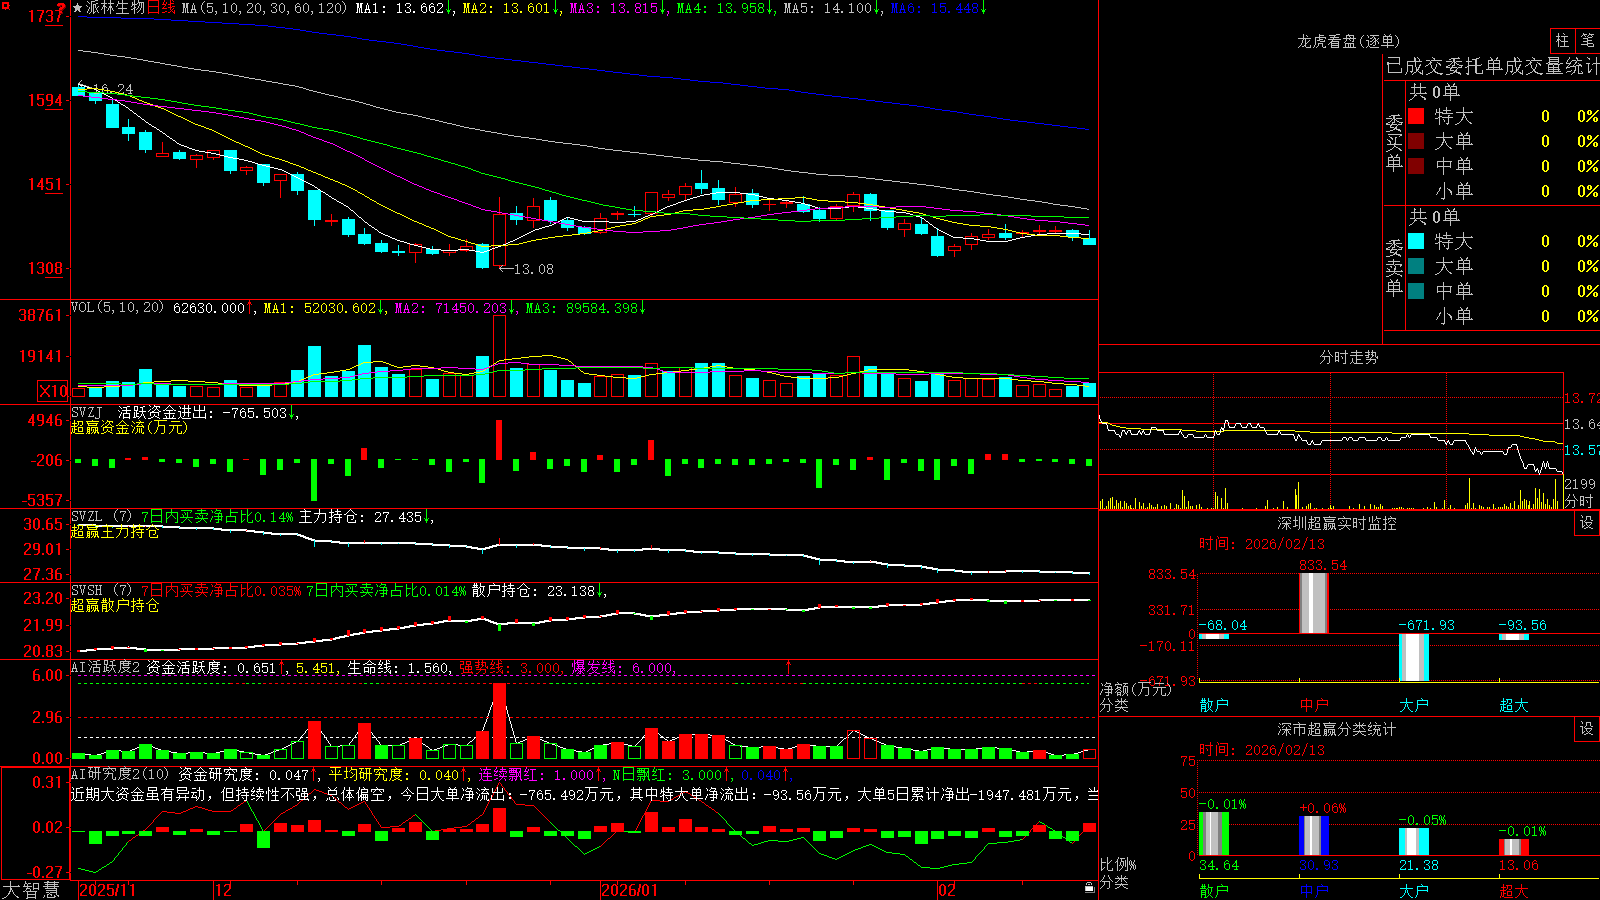The image size is (1600, 900).
Task: Click the 13.06 超大 percentage bar
Action: (1514, 847)
